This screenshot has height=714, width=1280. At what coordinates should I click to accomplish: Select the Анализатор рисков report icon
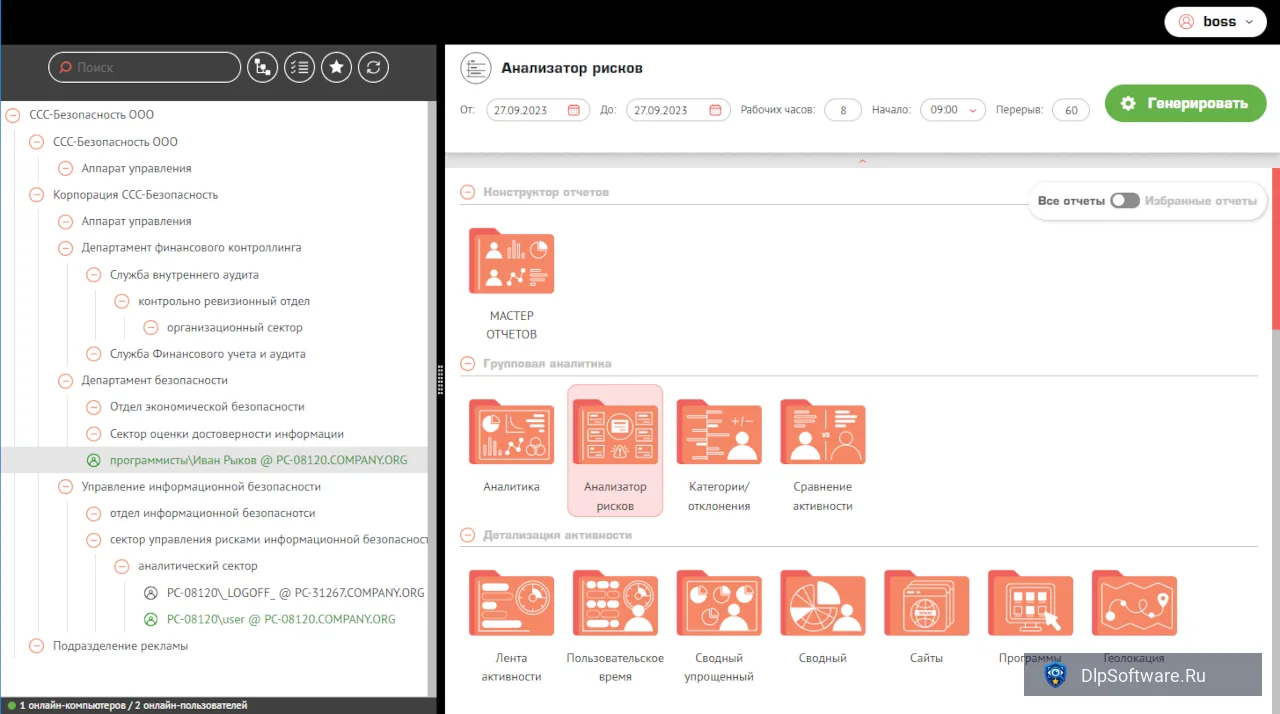[615, 432]
